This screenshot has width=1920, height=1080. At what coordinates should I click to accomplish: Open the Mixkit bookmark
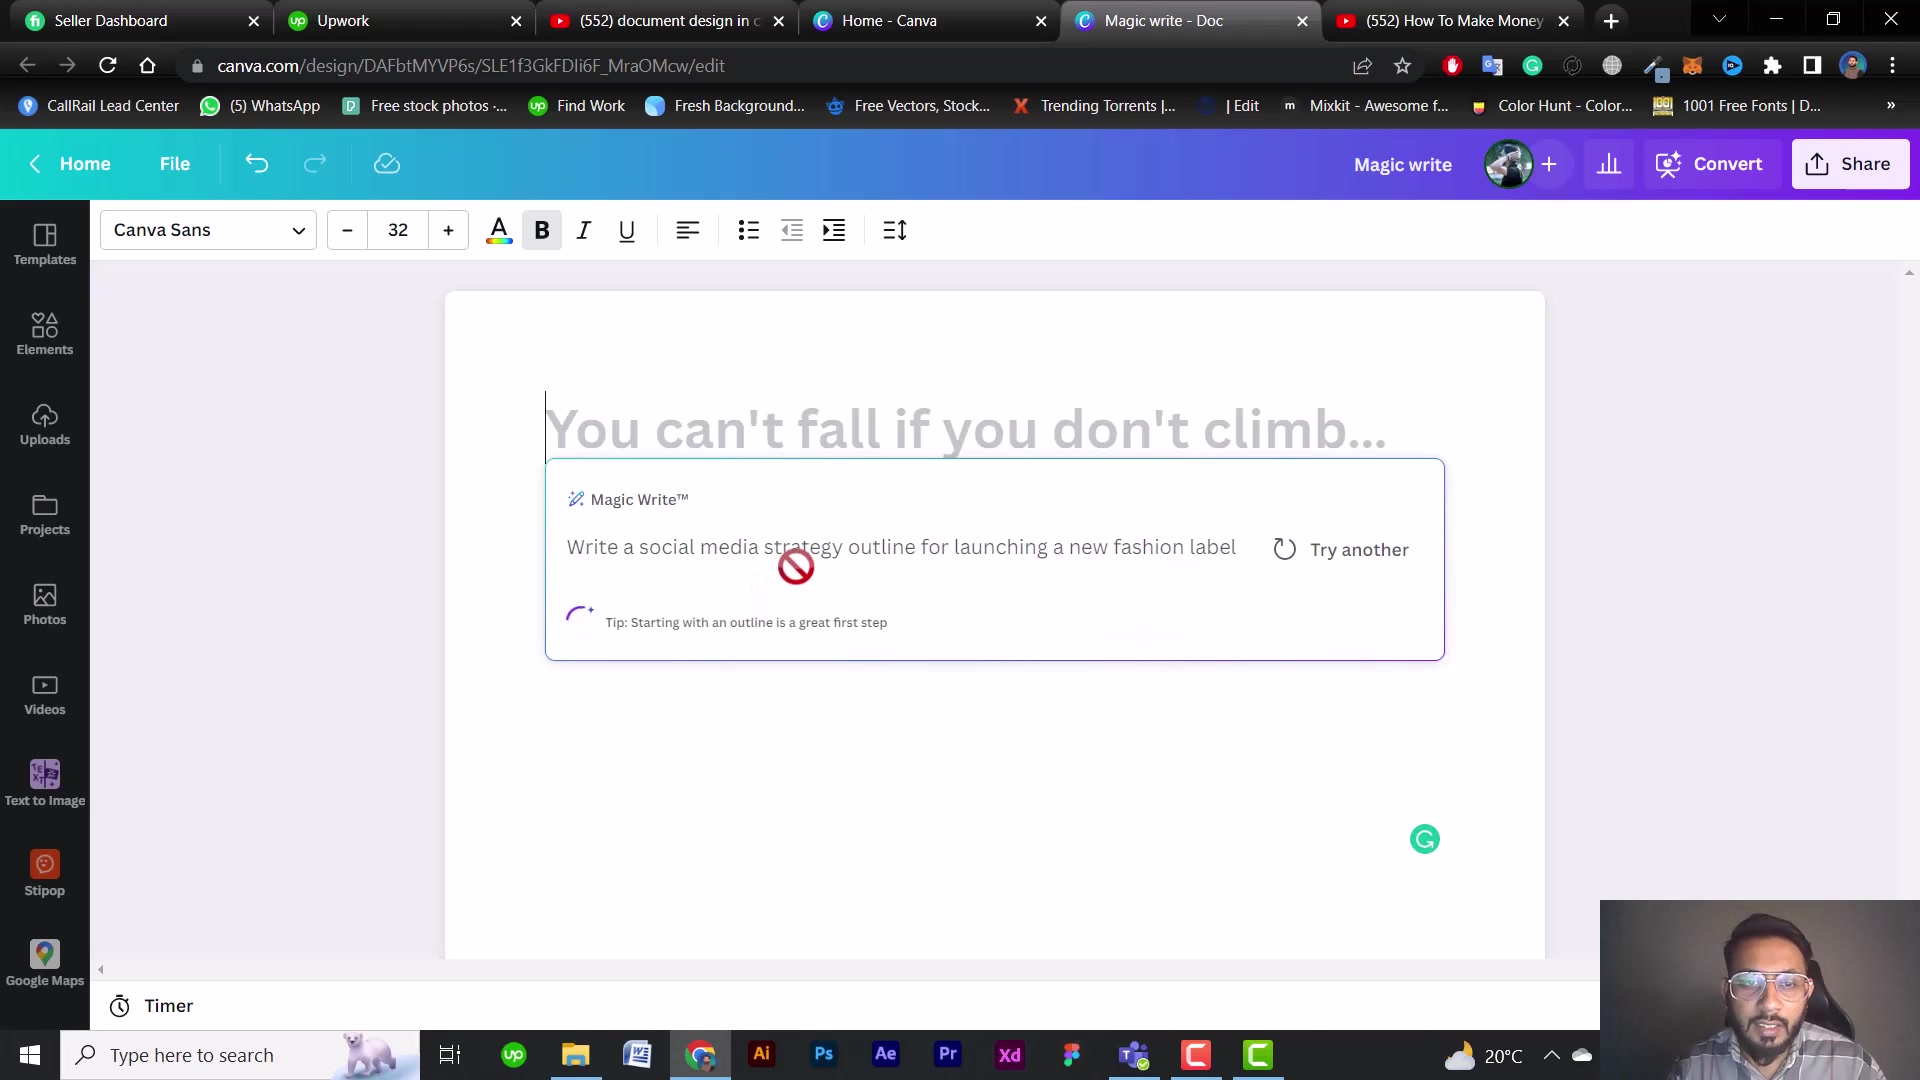coord(1365,106)
